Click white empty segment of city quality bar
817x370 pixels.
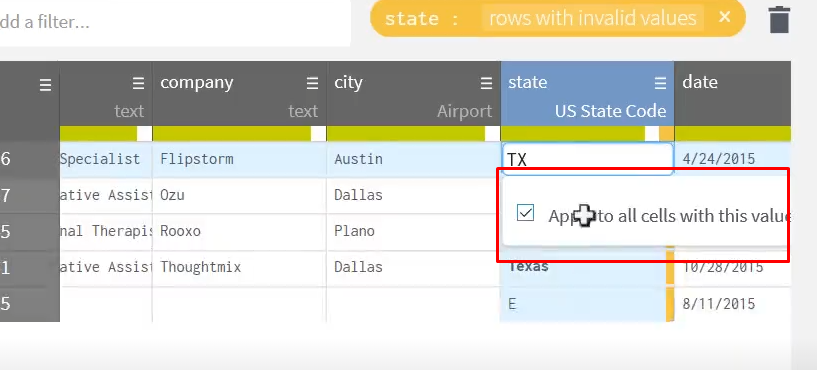[492, 134]
